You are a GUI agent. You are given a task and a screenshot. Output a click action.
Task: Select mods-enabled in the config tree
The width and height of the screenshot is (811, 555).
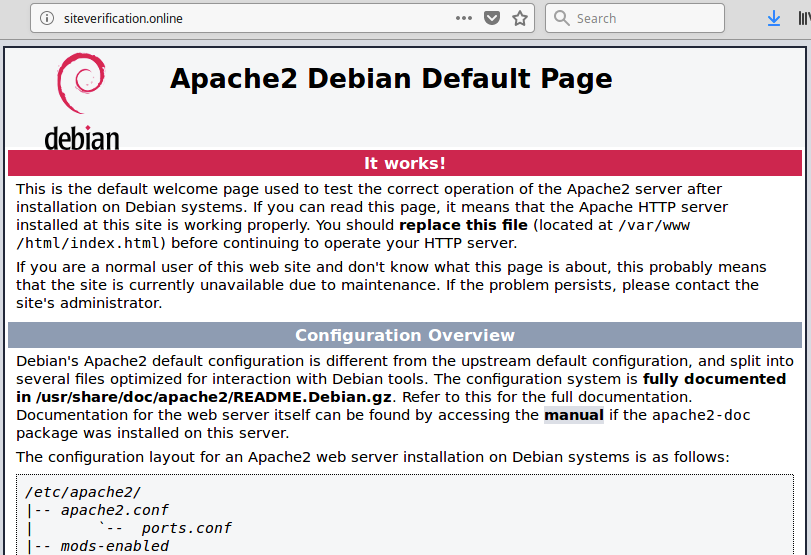(114, 546)
